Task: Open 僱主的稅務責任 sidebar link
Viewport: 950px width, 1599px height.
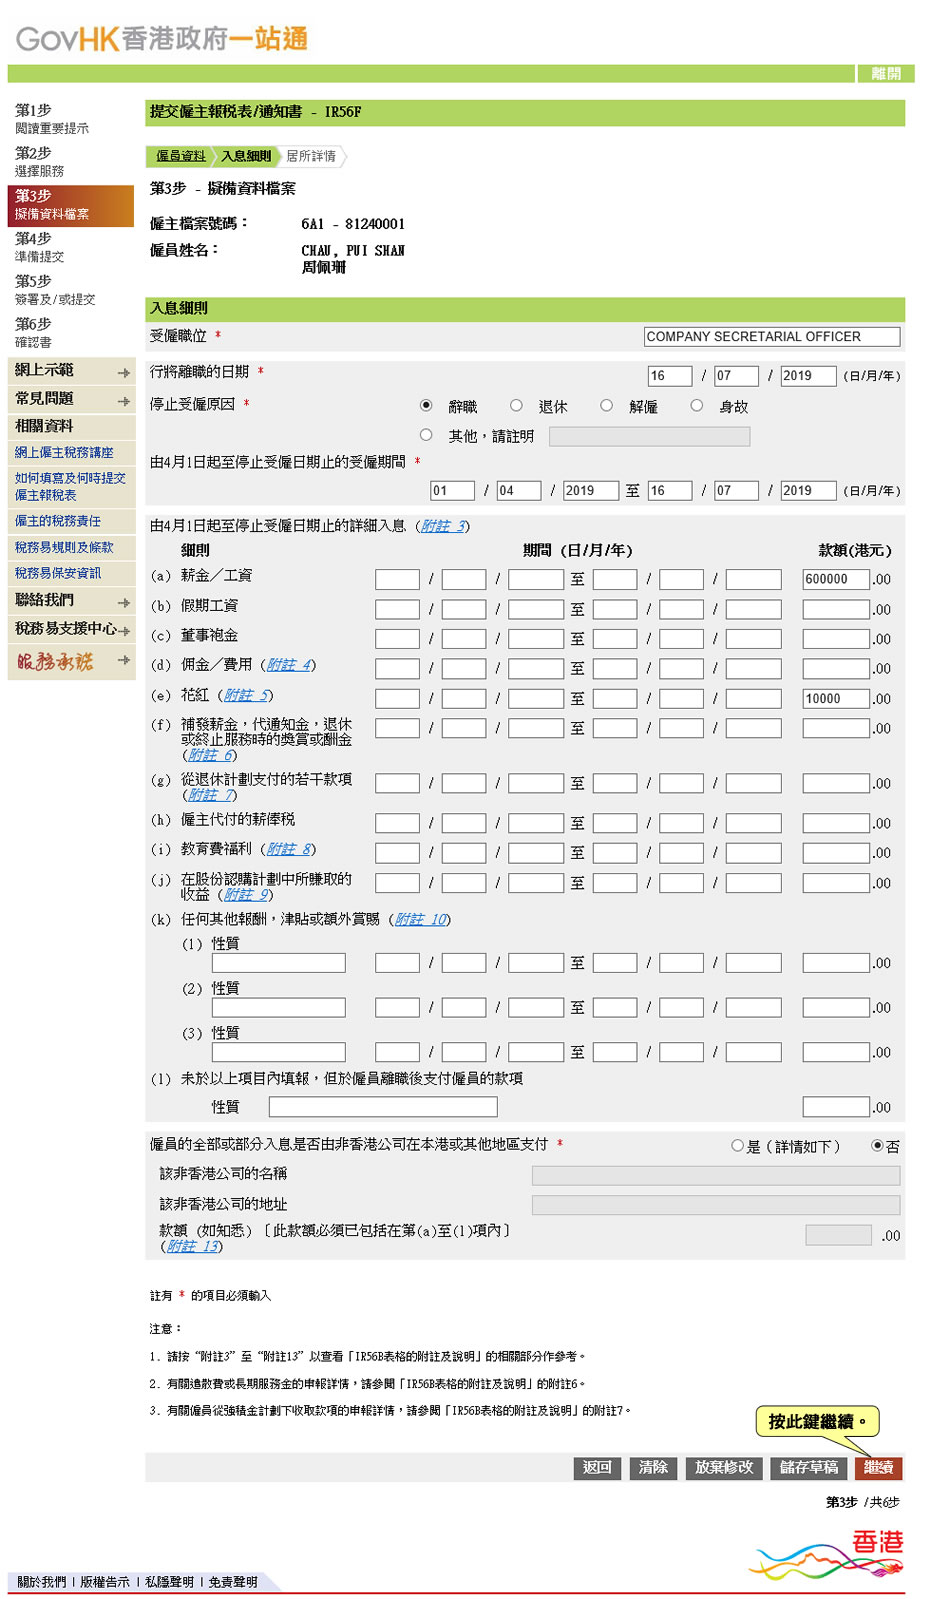Action: click(58, 521)
